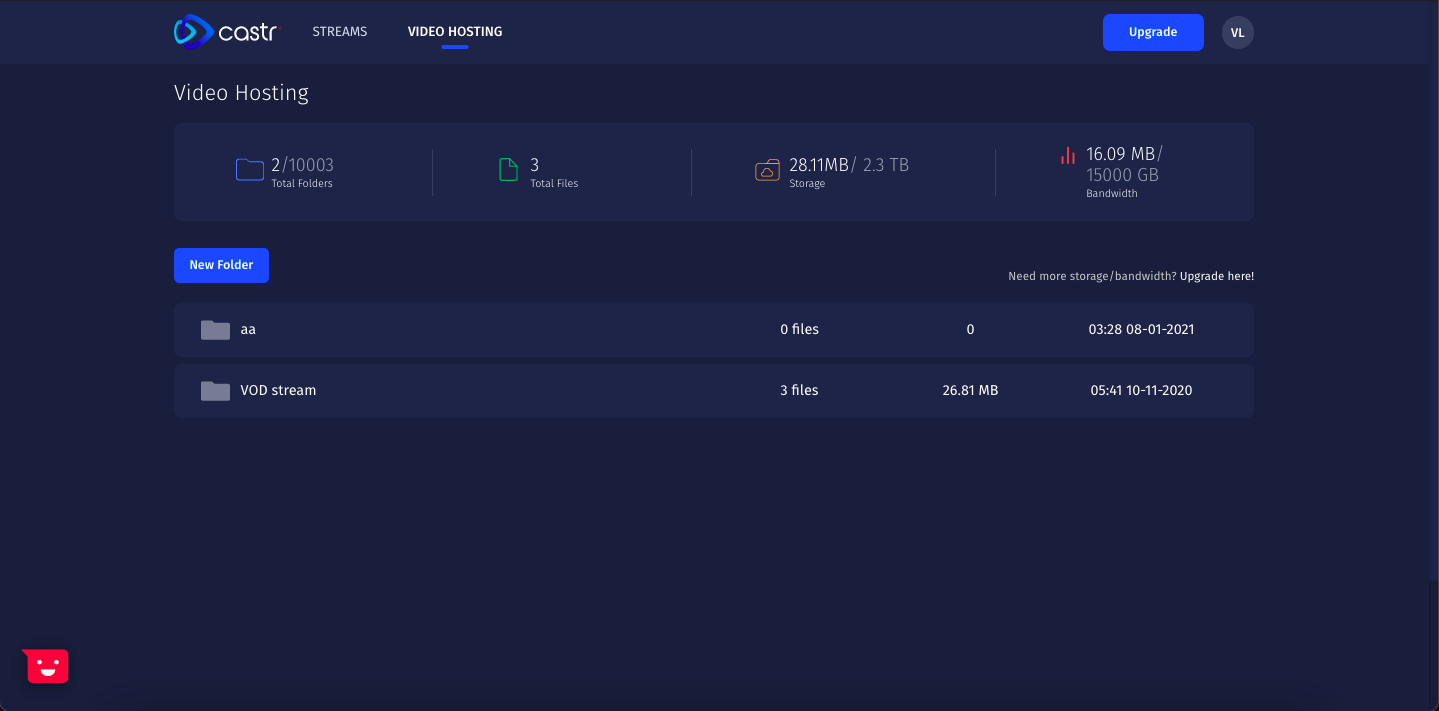
Task: Click the Total Folders folder icon
Action: click(250, 170)
